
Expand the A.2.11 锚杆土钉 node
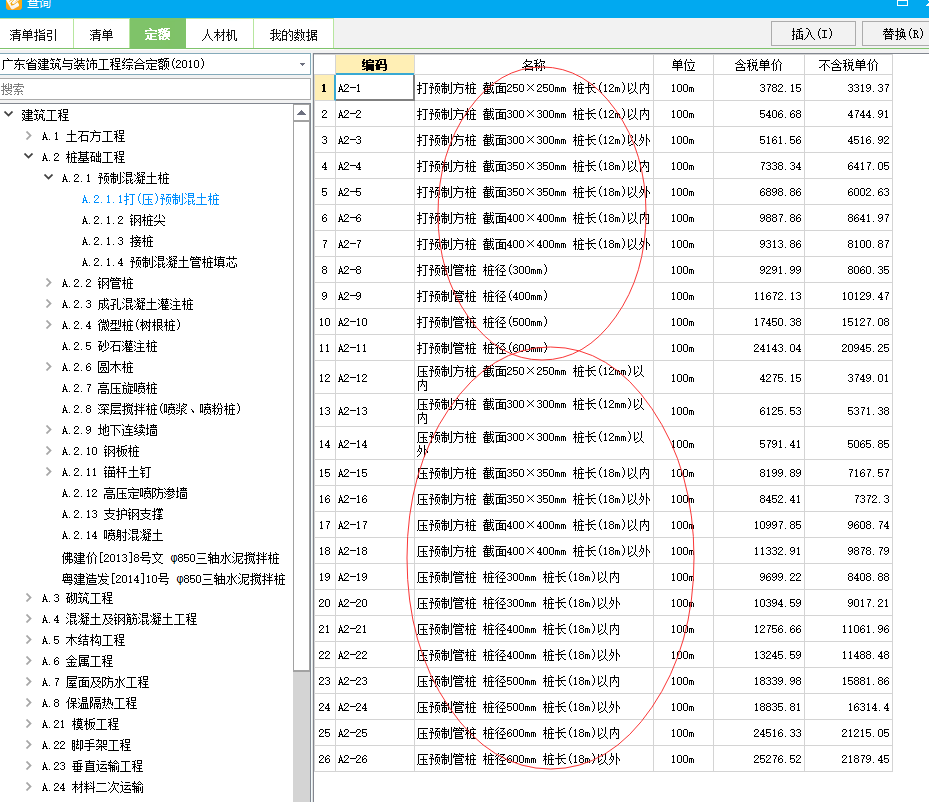tap(49, 471)
